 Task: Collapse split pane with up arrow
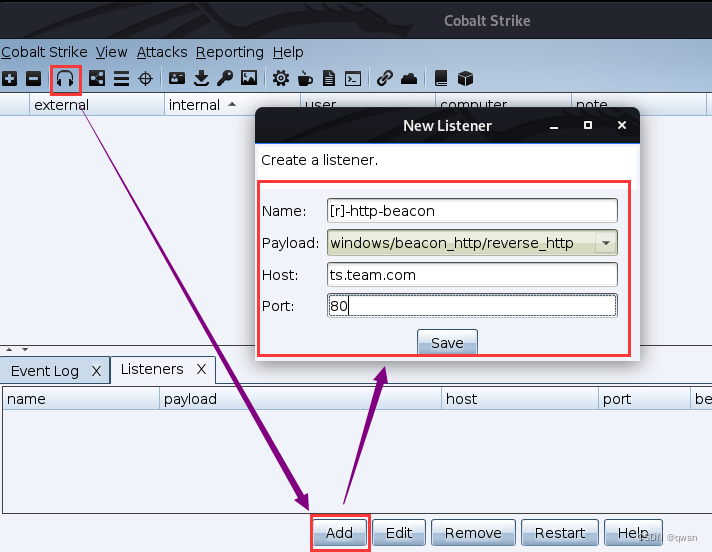[9, 349]
